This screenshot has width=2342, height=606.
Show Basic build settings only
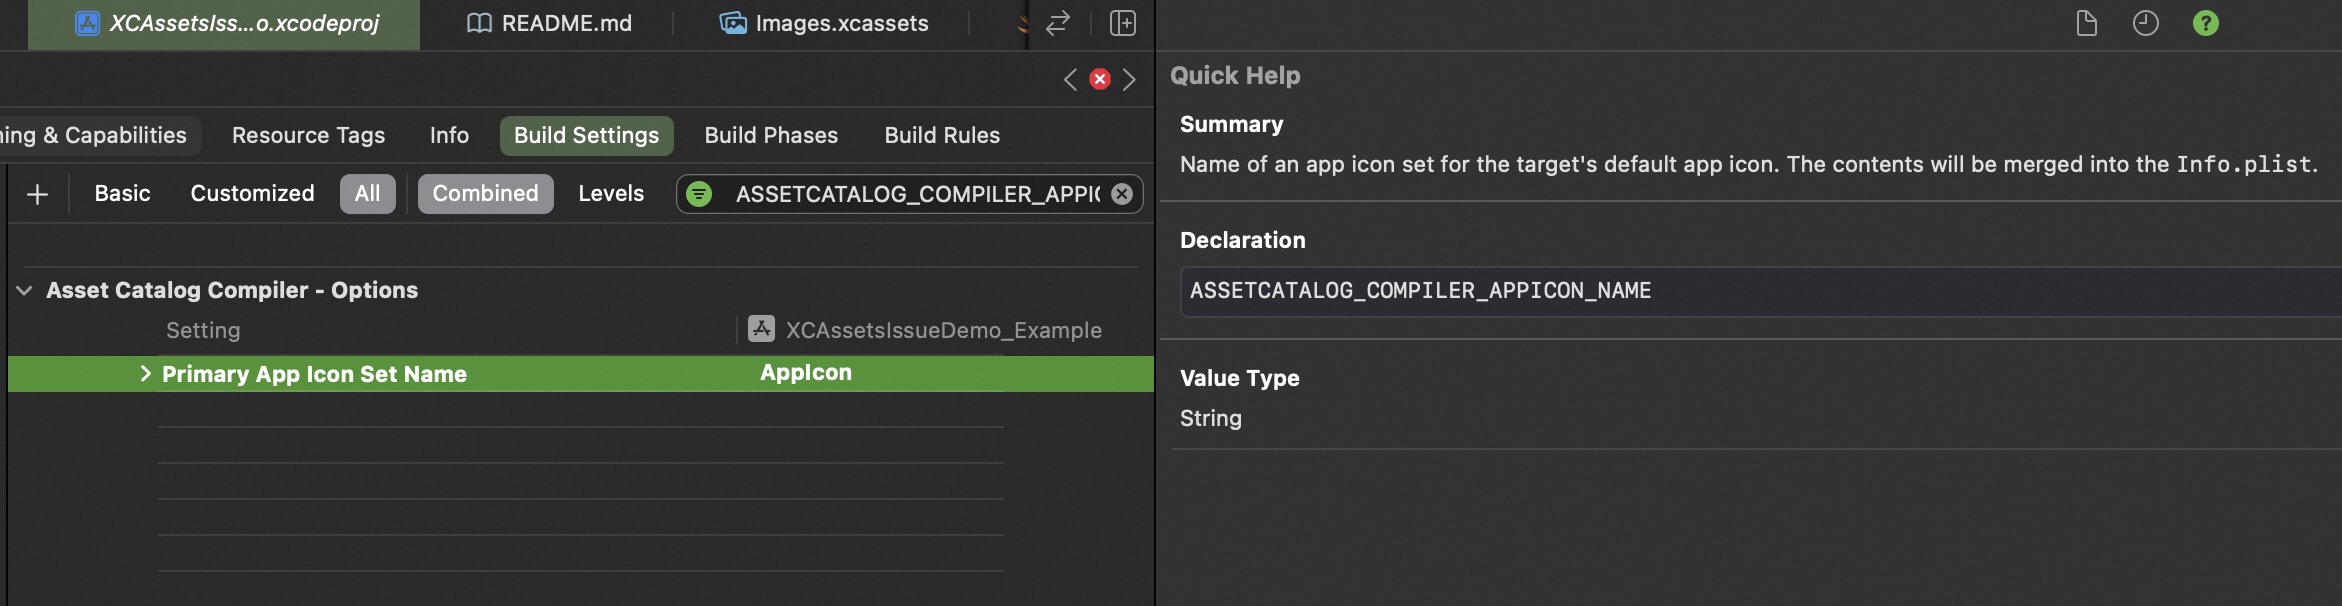point(122,194)
